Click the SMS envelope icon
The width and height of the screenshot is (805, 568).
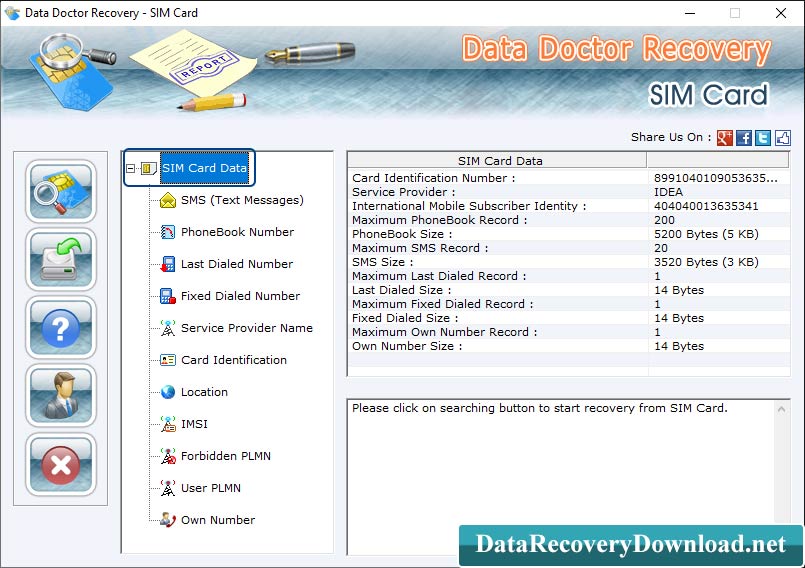click(x=168, y=200)
